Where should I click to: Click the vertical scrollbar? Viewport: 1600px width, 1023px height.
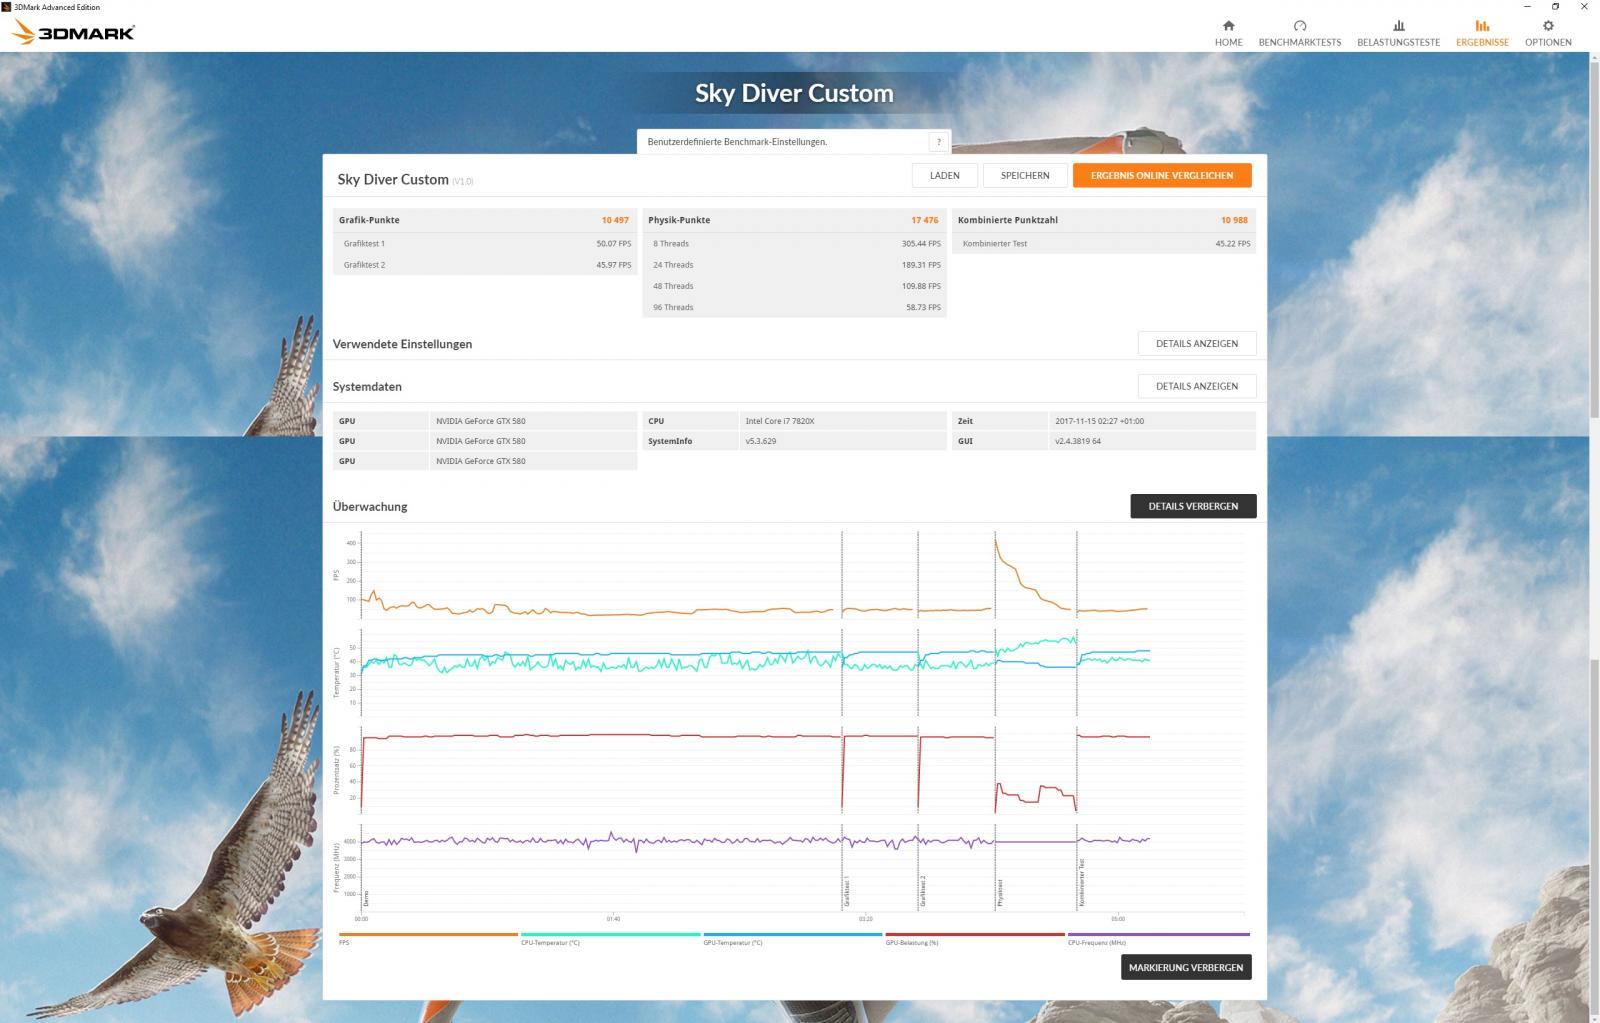tap(1594, 540)
